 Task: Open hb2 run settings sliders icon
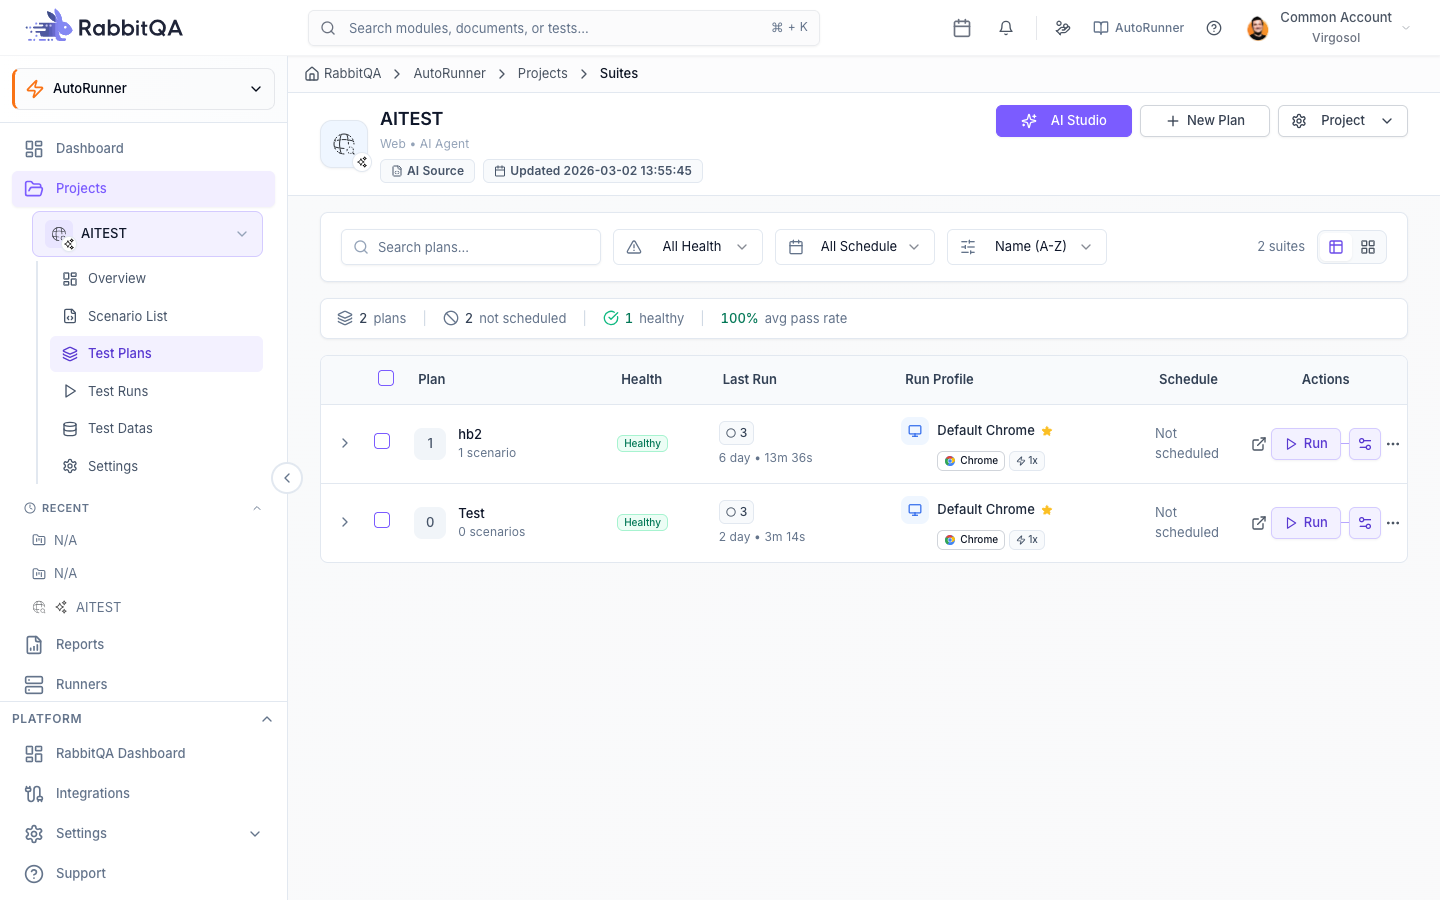[1365, 444]
